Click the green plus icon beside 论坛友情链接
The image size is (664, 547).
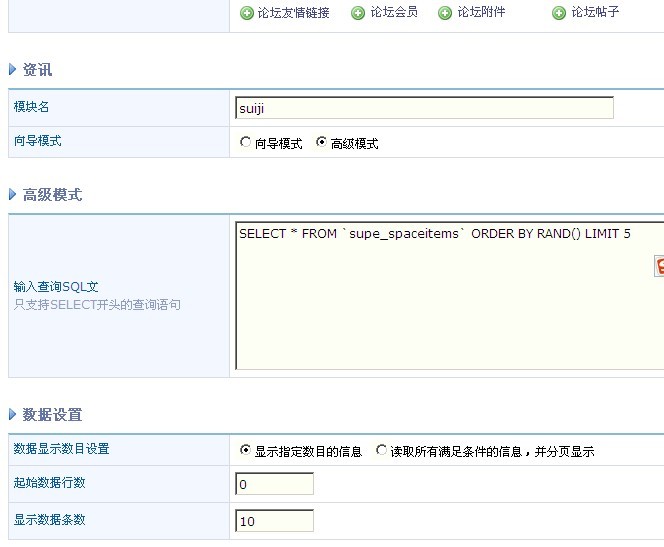(247, 14)
